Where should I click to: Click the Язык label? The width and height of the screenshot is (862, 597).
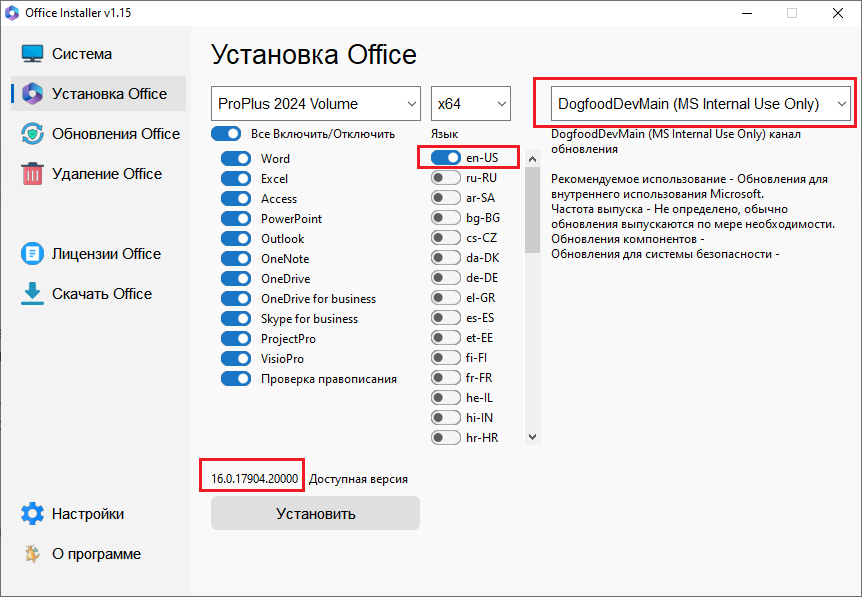coord(445,134)
